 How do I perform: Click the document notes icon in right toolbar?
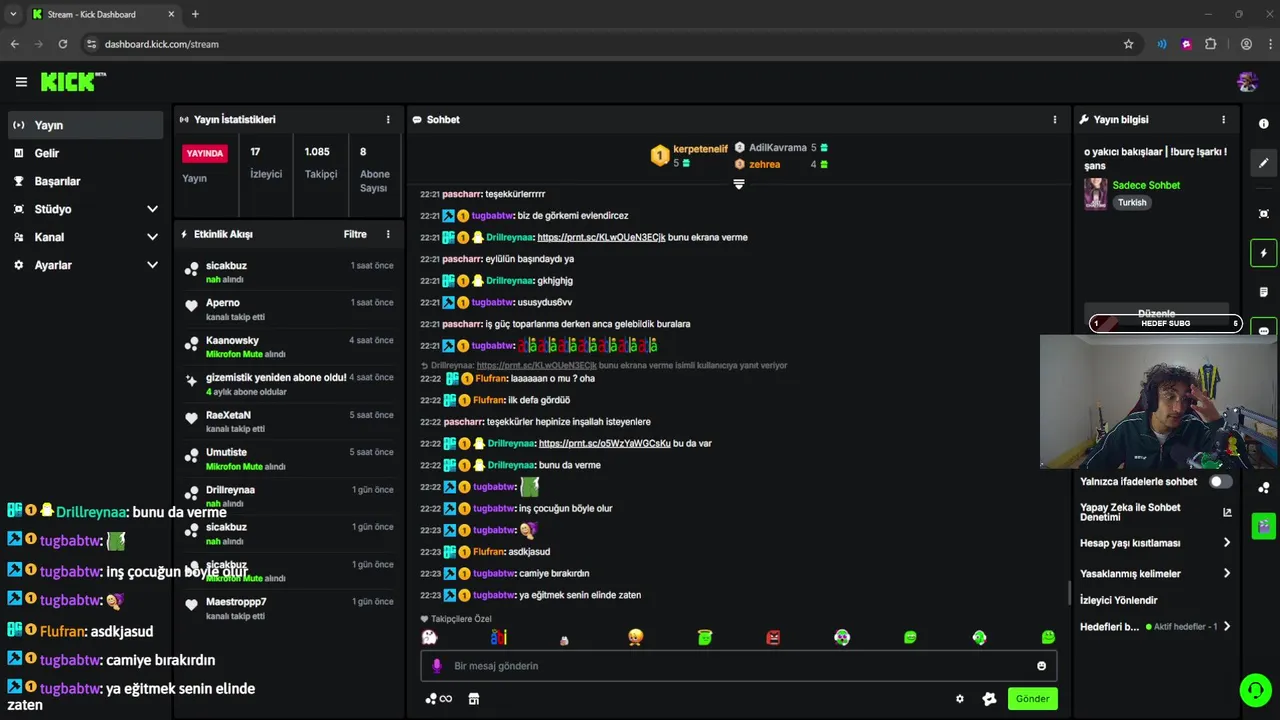pyautogui.click(x=1264, y=292)
